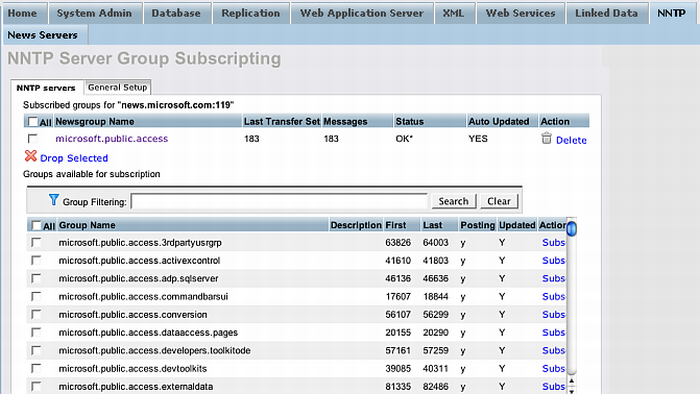
Task: Click the Group Filtering funnel icon
Action: click(54, 200)
